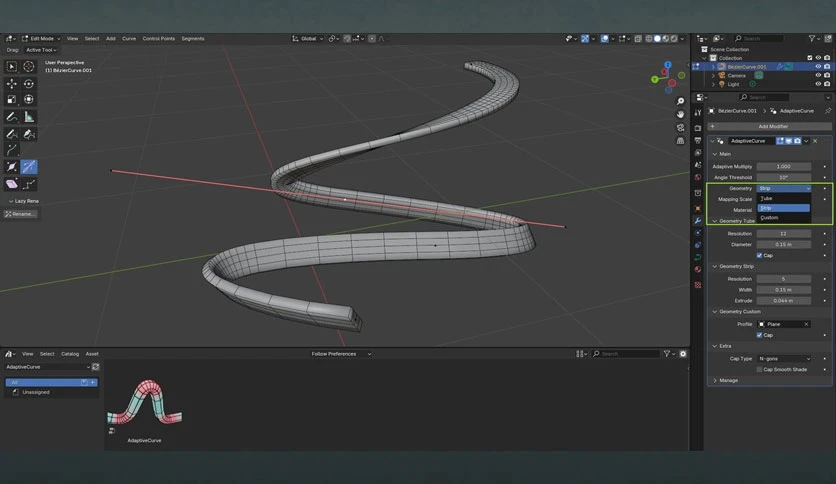Select the Curve Pen tool
The image size is (836, 484).
[29, 134]
